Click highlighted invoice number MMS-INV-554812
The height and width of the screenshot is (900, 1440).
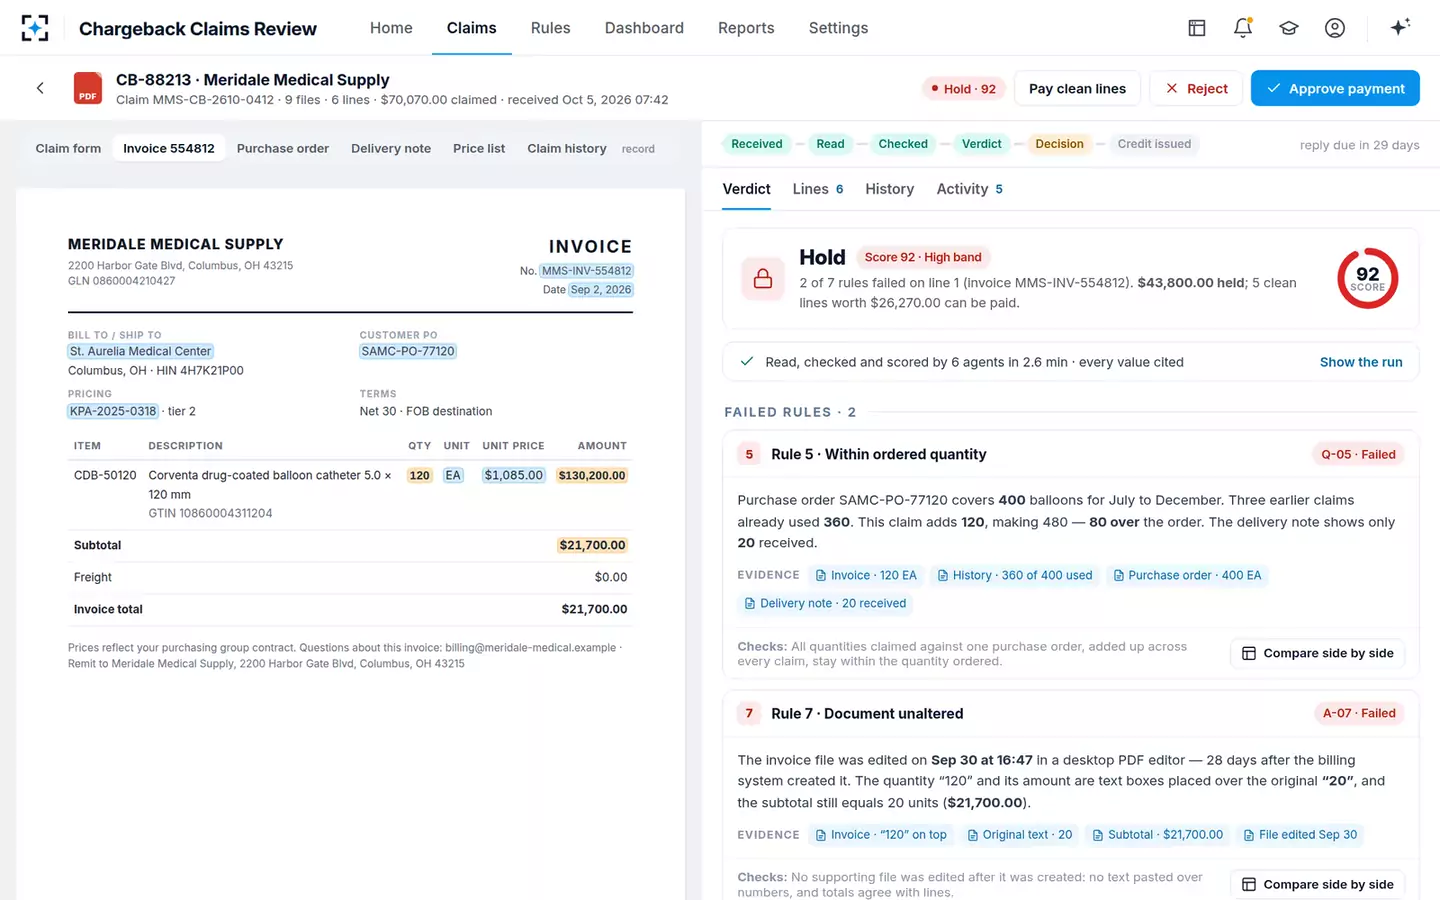point(587,271)
